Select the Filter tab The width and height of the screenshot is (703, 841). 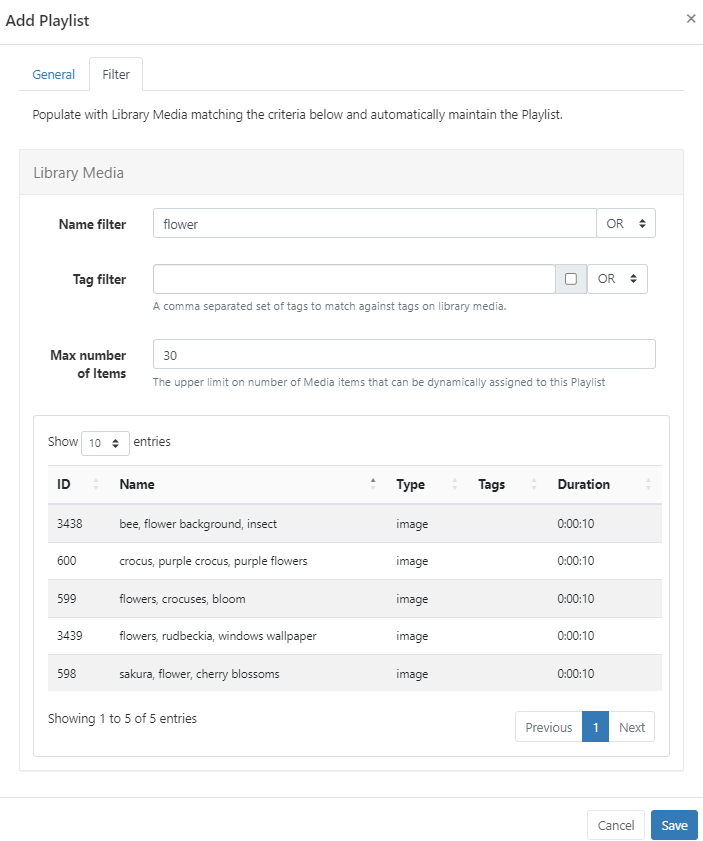[x=116, y=73]
